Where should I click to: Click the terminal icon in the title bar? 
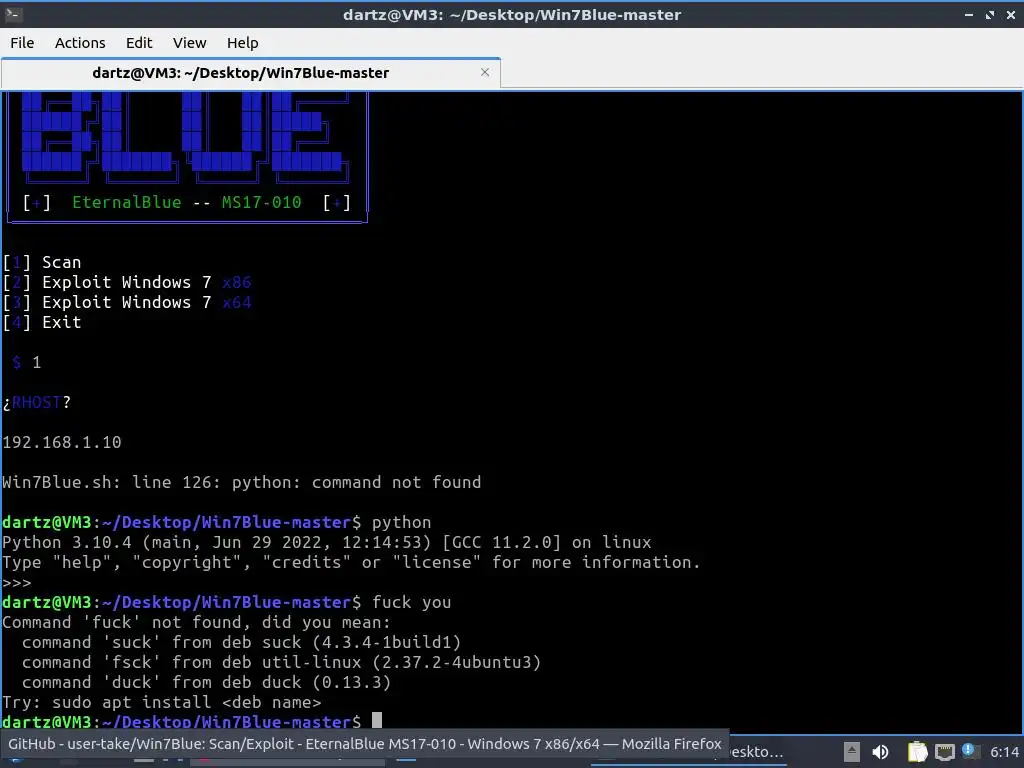(x=14, y=14)
